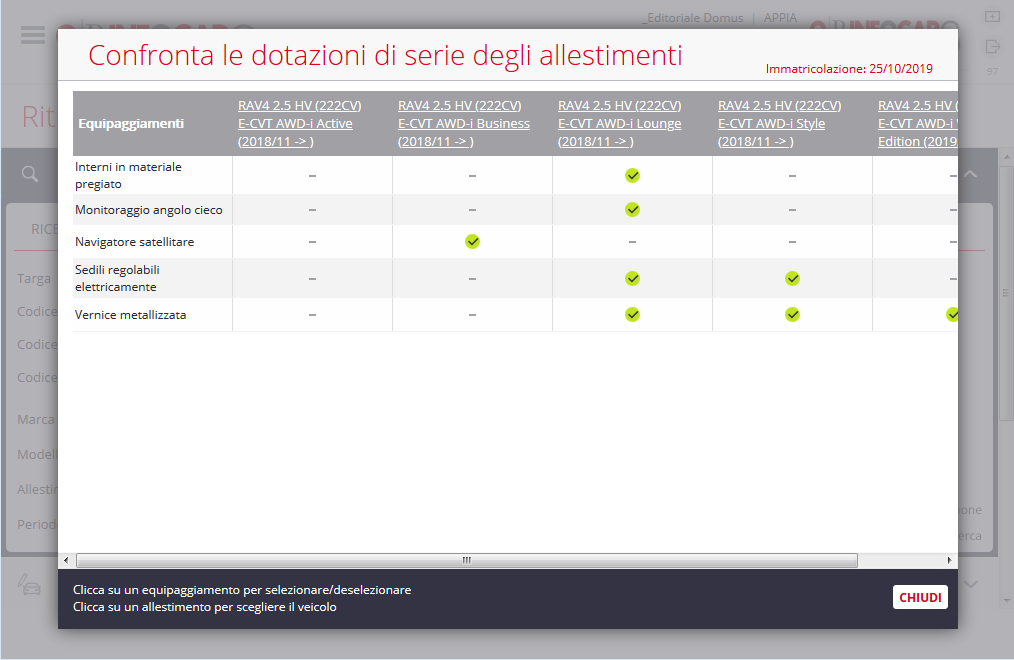Toggle Sedili regolabili elettricamente equipment selection
The height and width of the screenshot is (660, 1014).
117,278
